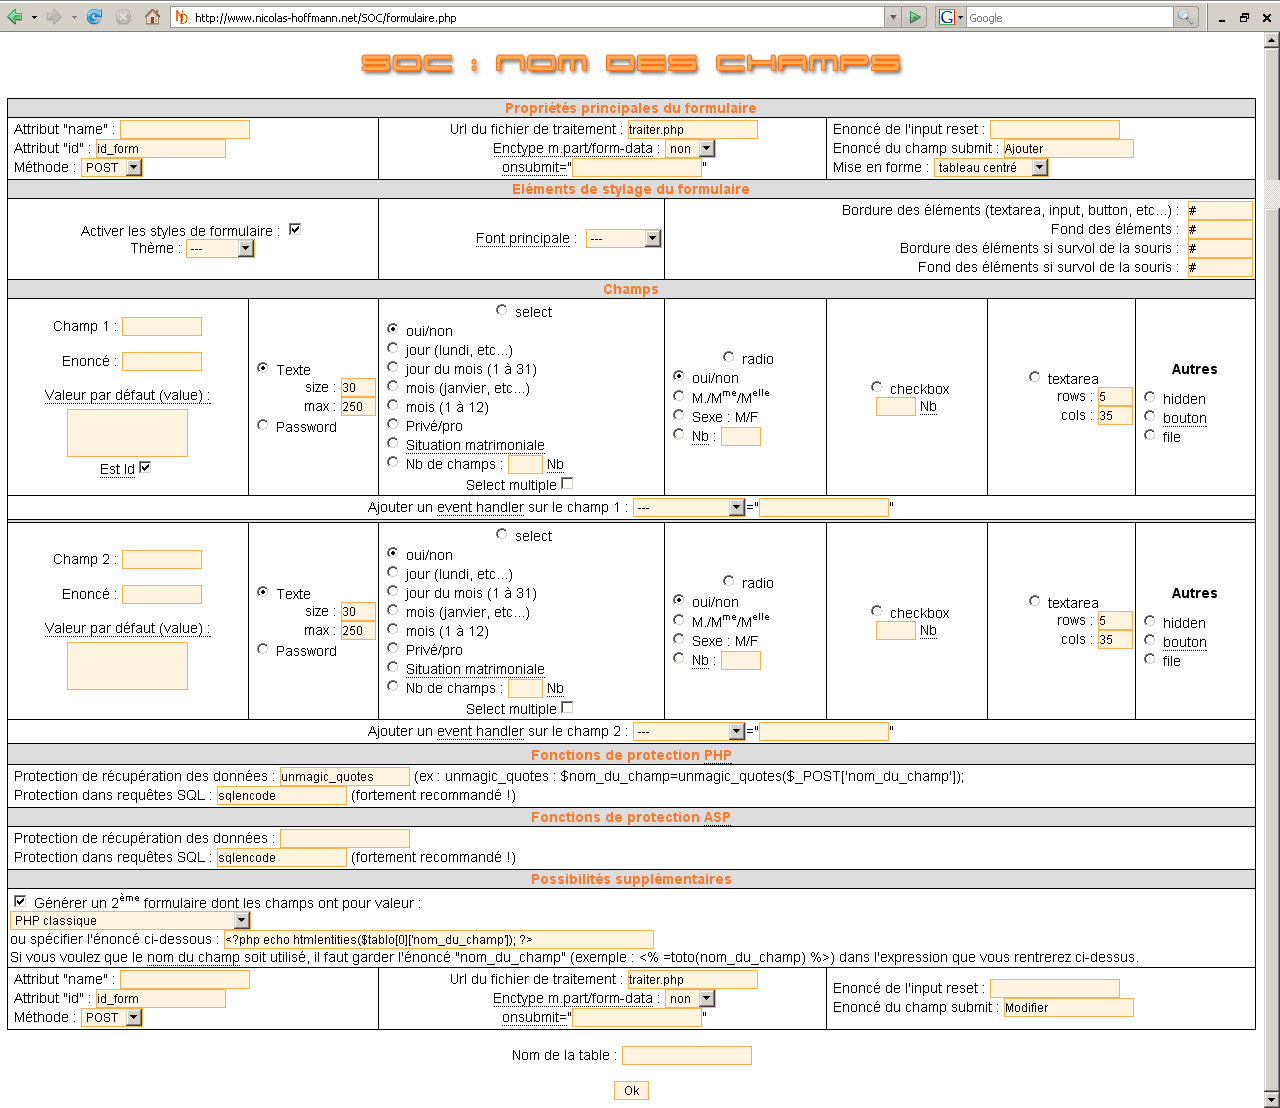Click the green Go arrow button

click(914, 17)
